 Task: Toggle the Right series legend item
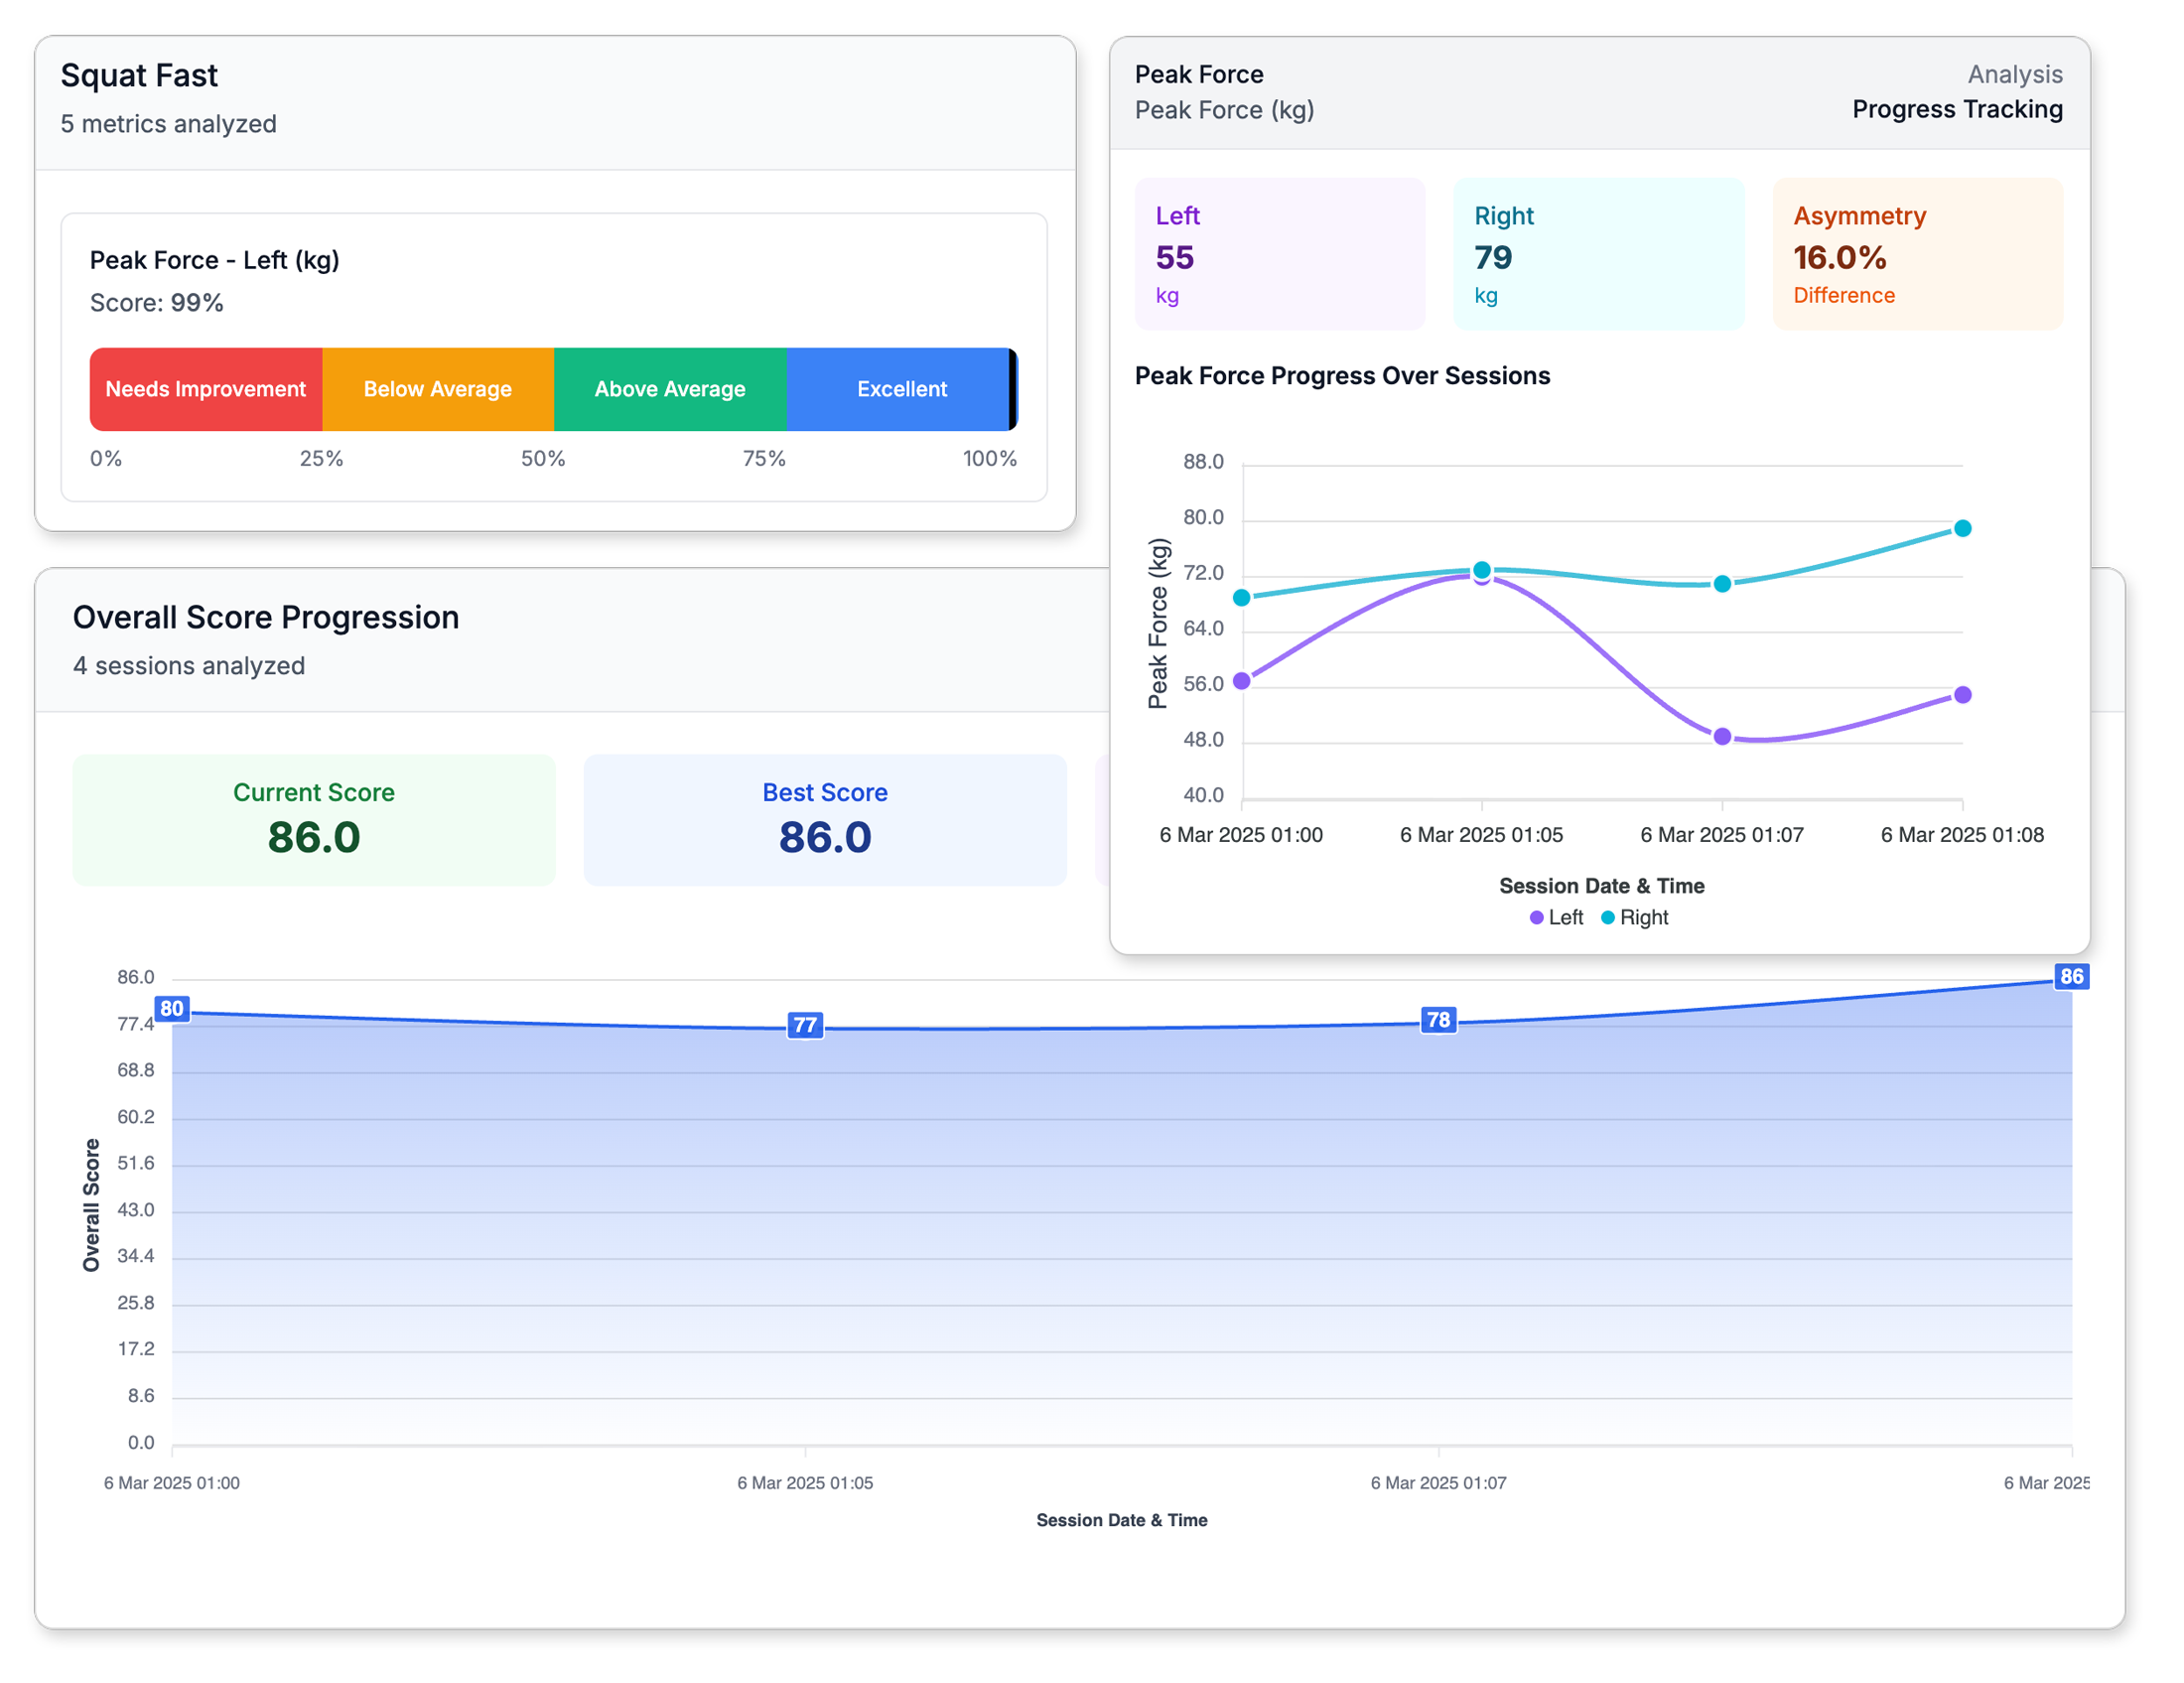pos(1634,917)
